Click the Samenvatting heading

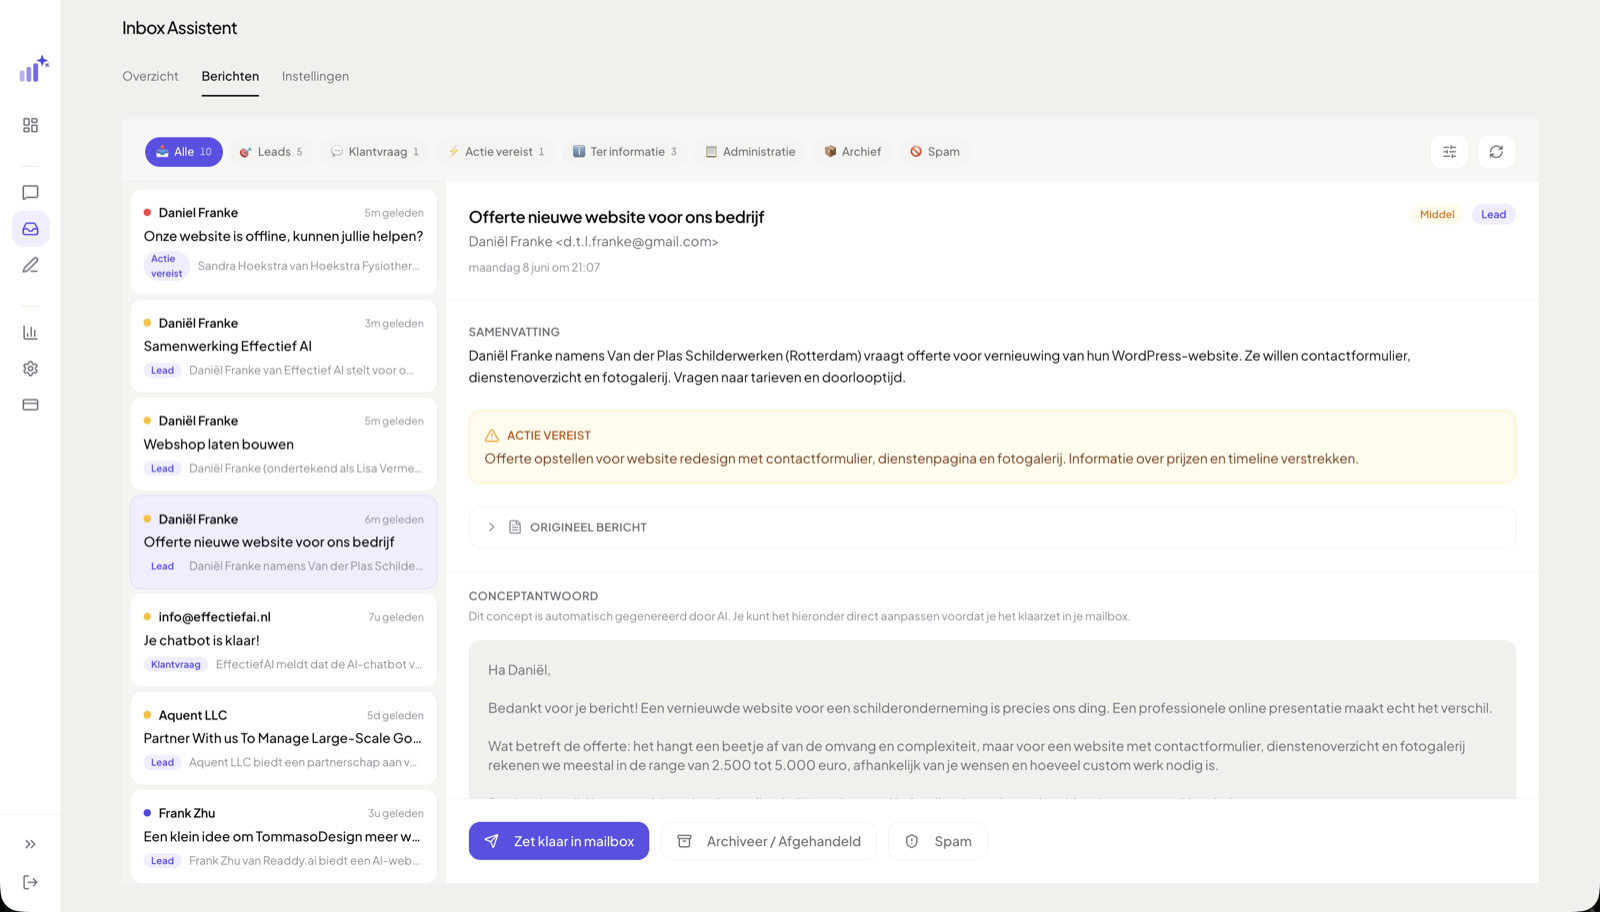click(514, 332)
